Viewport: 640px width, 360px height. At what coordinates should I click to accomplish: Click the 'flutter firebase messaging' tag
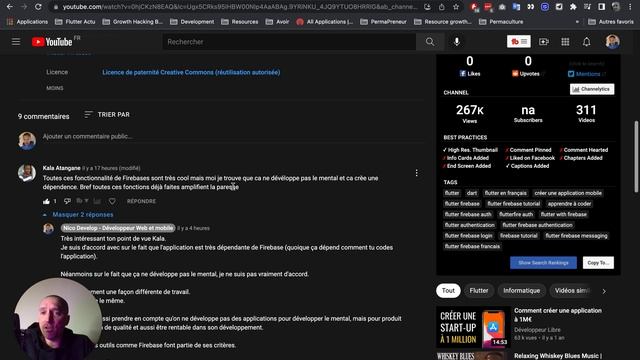[576, 236]
